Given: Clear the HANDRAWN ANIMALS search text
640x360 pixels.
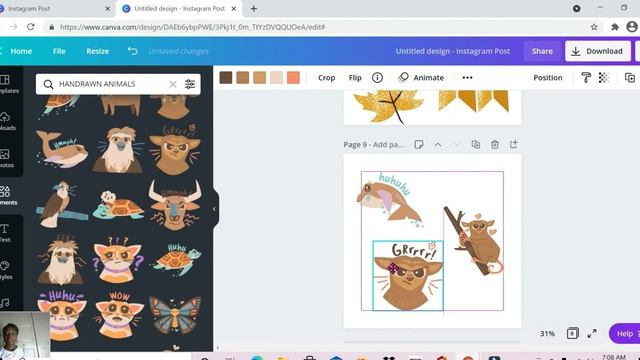Looking at the screenshot, I should pos(173,84).
